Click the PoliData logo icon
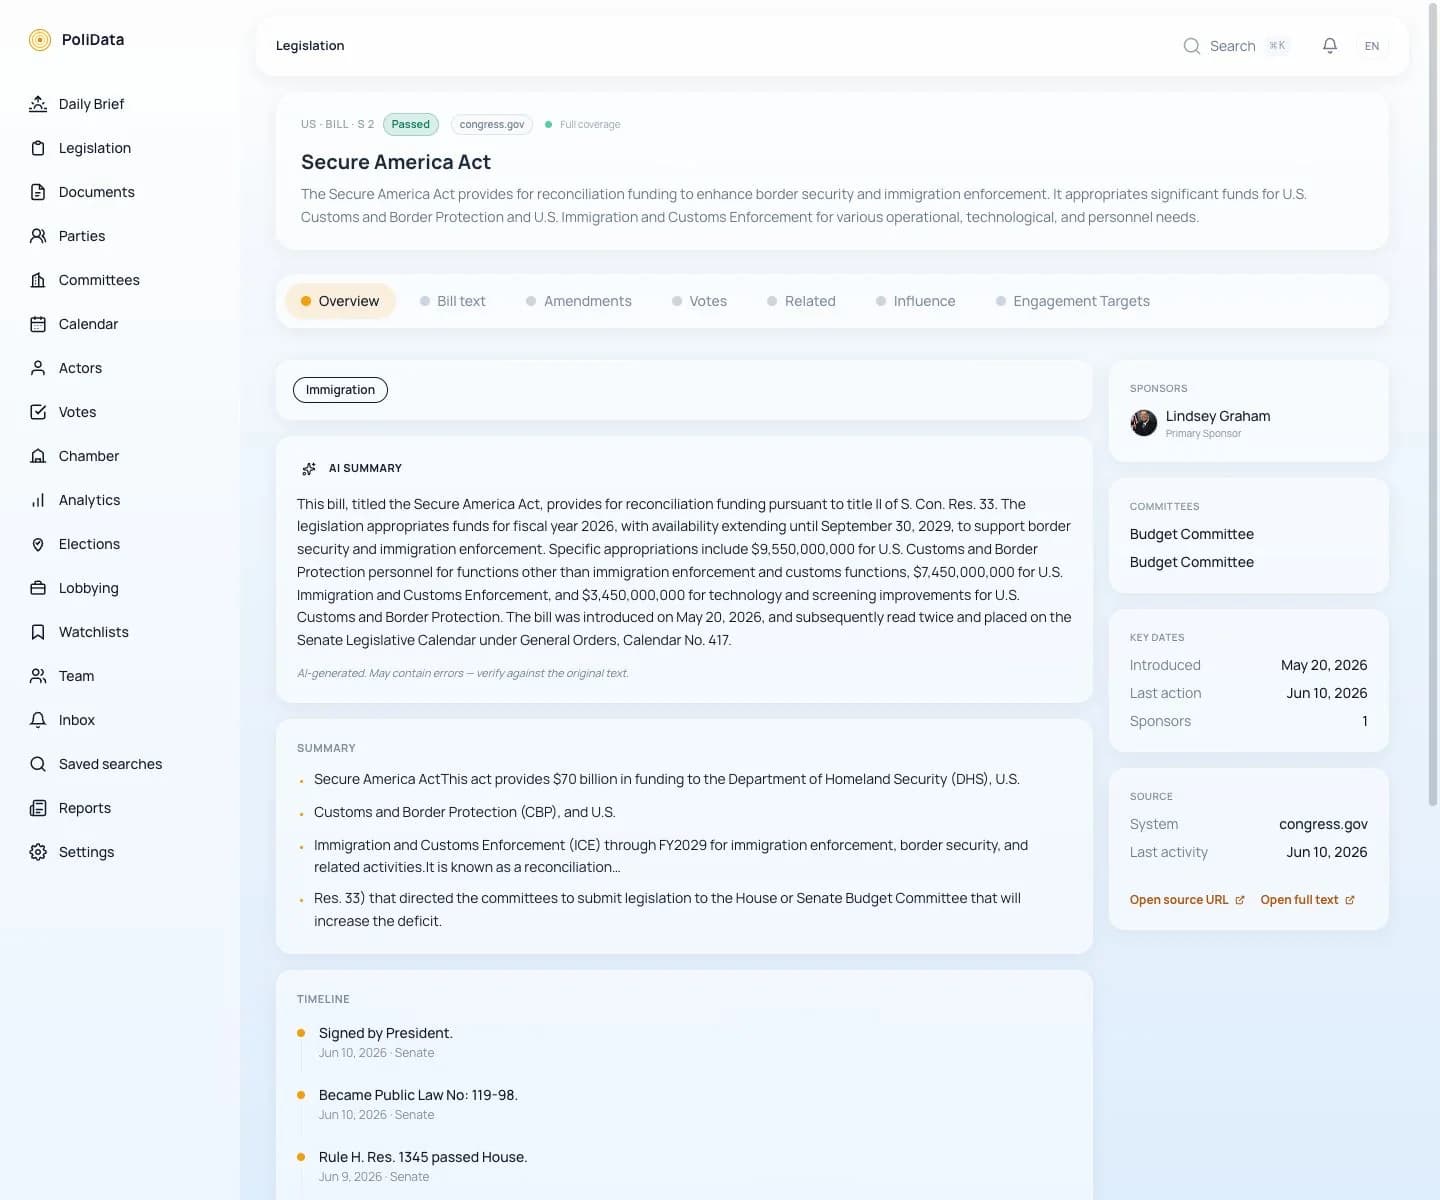The width and height of the screenshot is (1440, 1200). click(40, 40)
